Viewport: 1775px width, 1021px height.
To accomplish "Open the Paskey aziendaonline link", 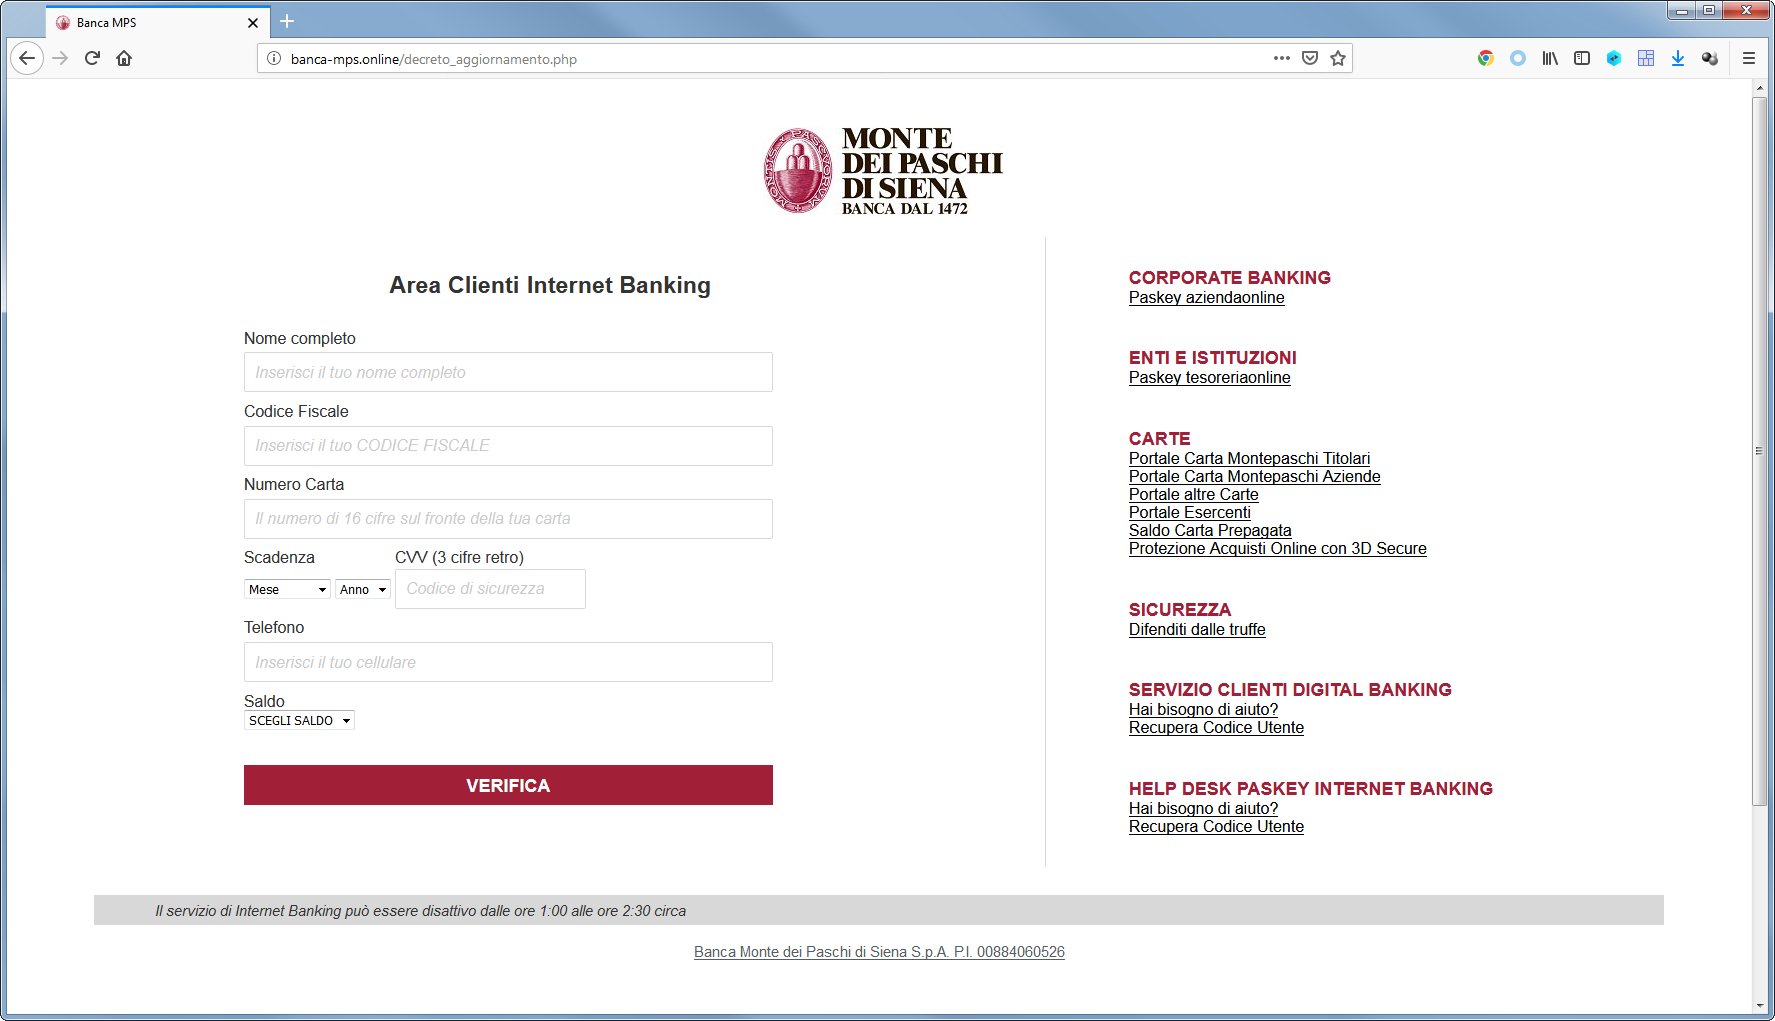I will (x=1206, y=297).
